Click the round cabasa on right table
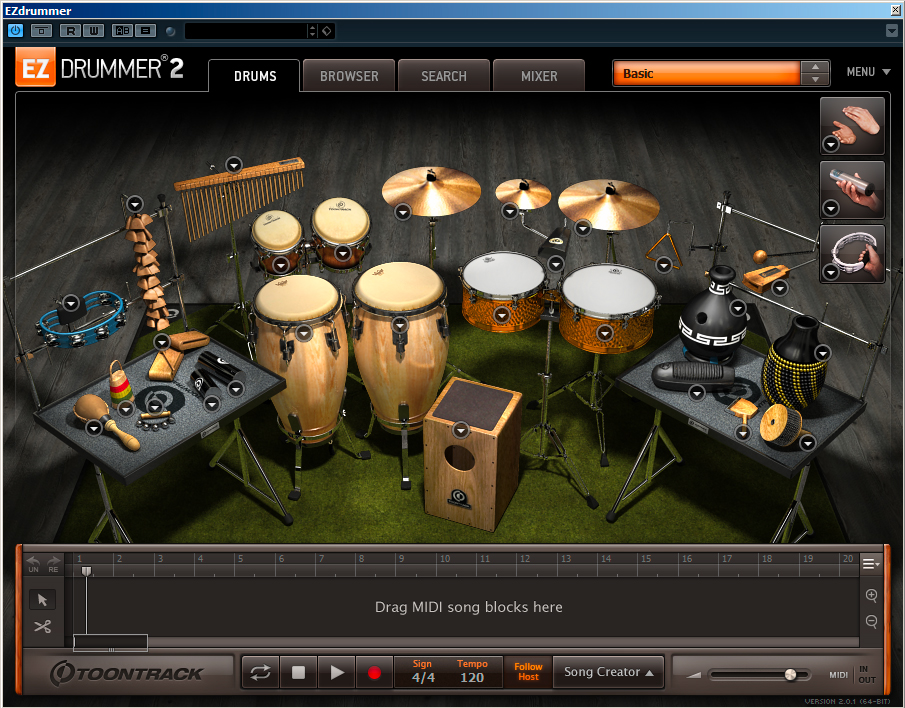 coord(779,423)
